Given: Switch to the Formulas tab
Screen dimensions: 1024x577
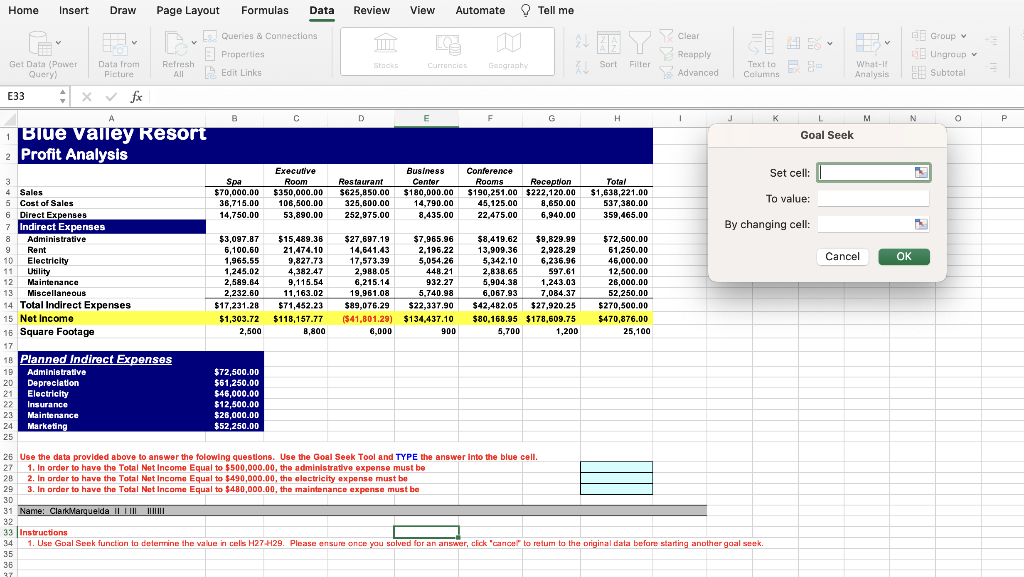Looking at the screenshot, I should 264,11.
